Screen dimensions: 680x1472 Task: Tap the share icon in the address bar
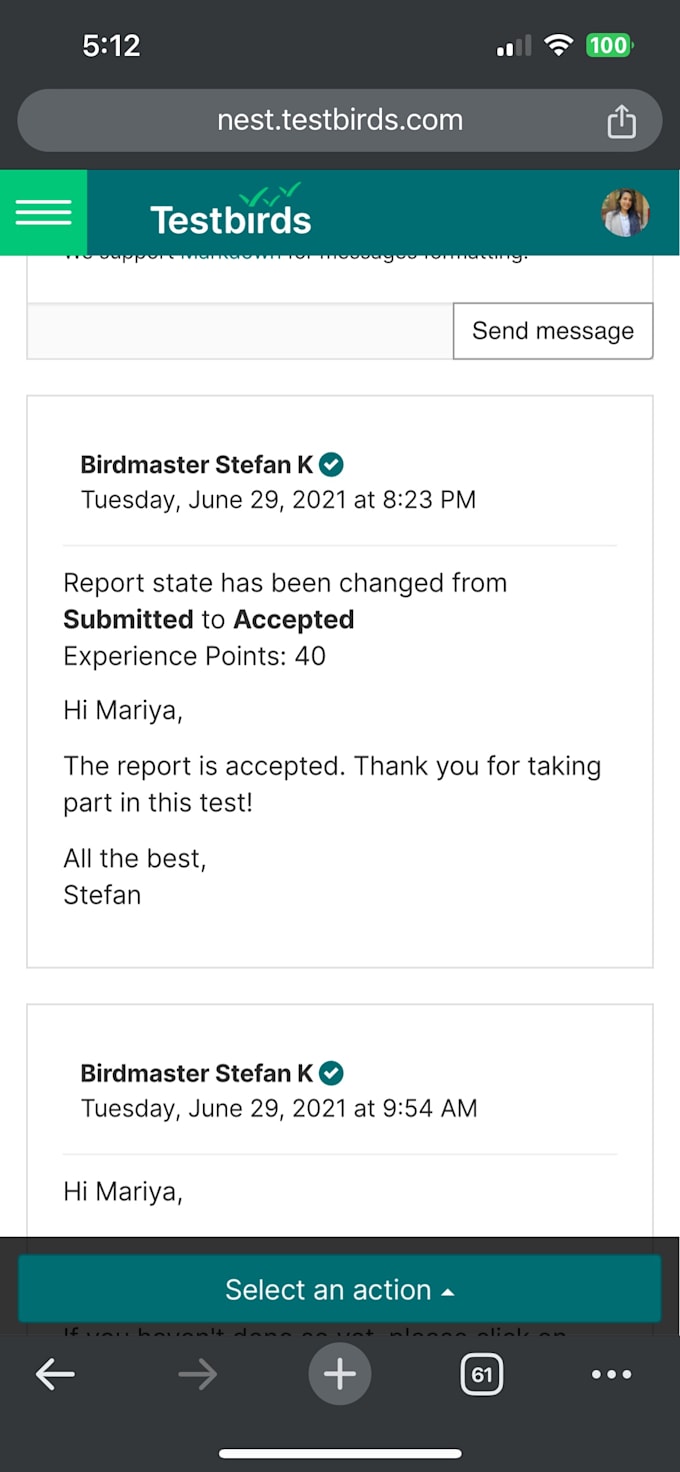(621, 121)
